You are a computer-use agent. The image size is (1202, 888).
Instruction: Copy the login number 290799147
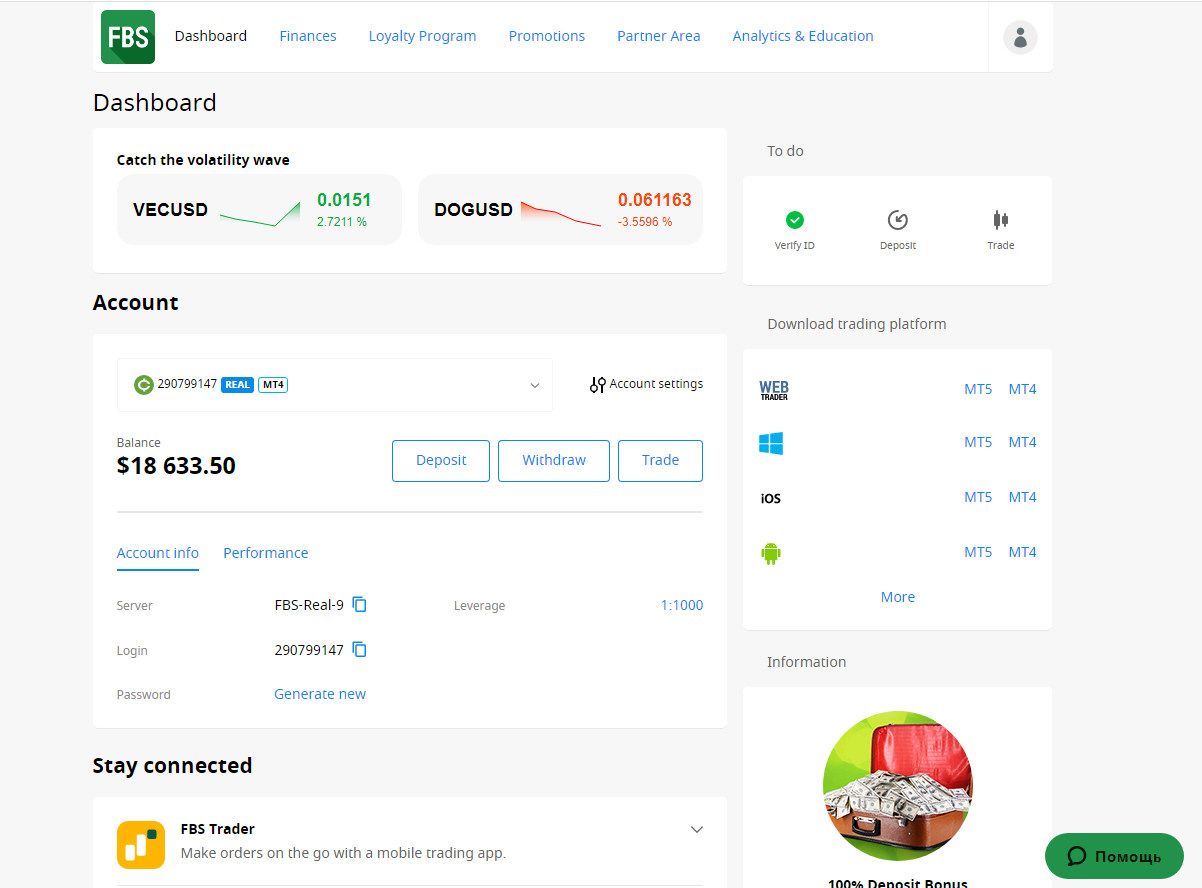(x=360, y=650)
